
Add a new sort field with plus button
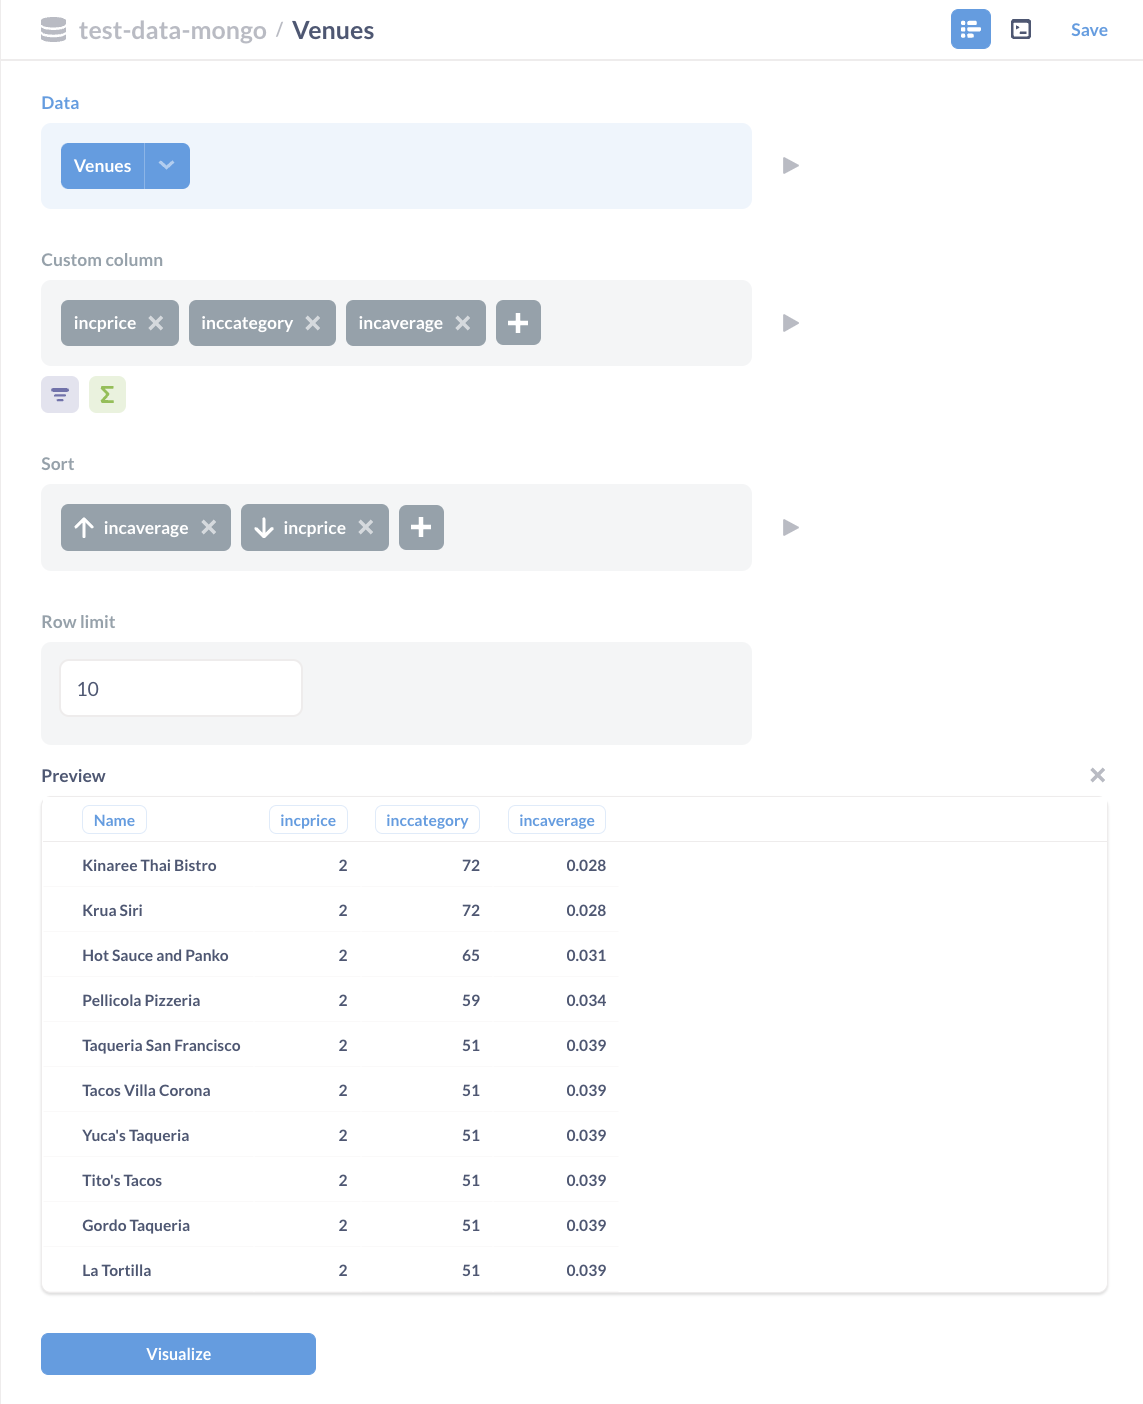click(x=421, y=527)
